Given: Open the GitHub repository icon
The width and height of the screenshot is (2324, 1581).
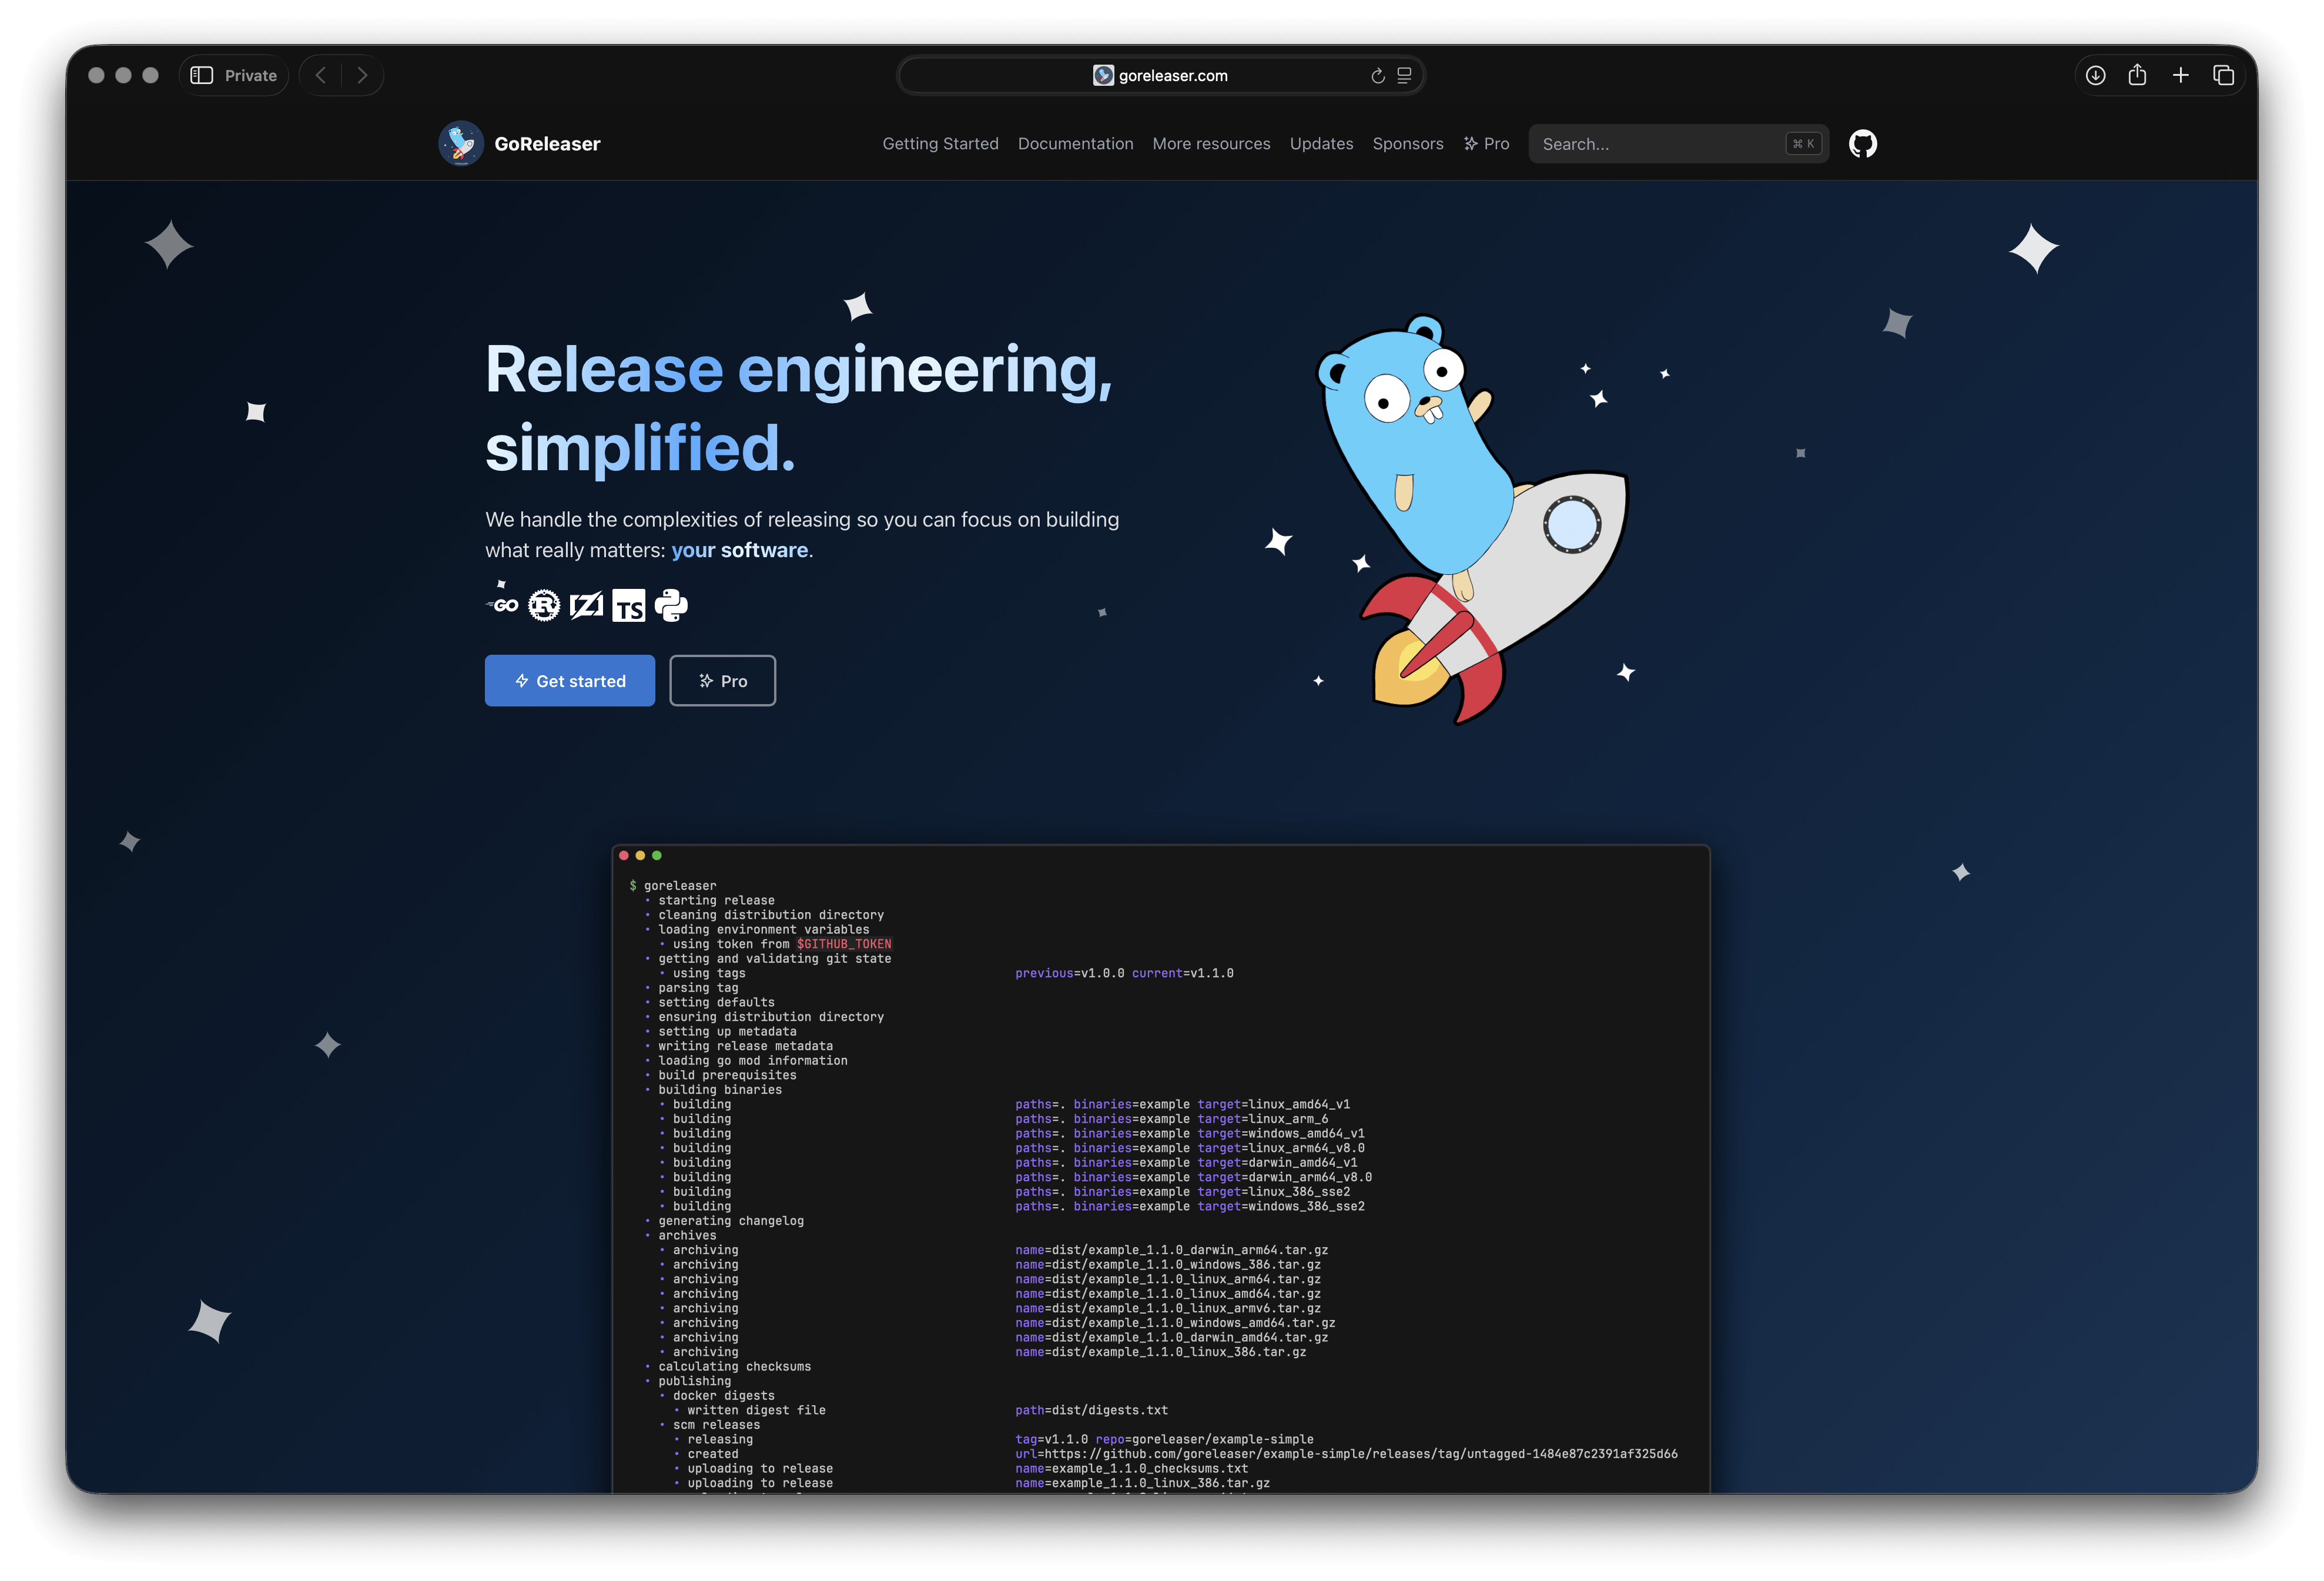Looking at the screenshot, I should [1862, 144].
